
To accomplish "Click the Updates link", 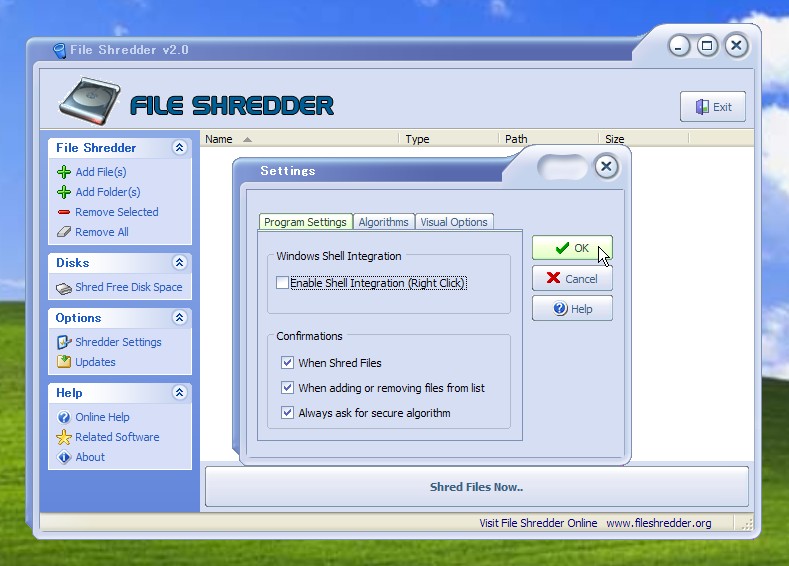I will click(x=95, y=362).
